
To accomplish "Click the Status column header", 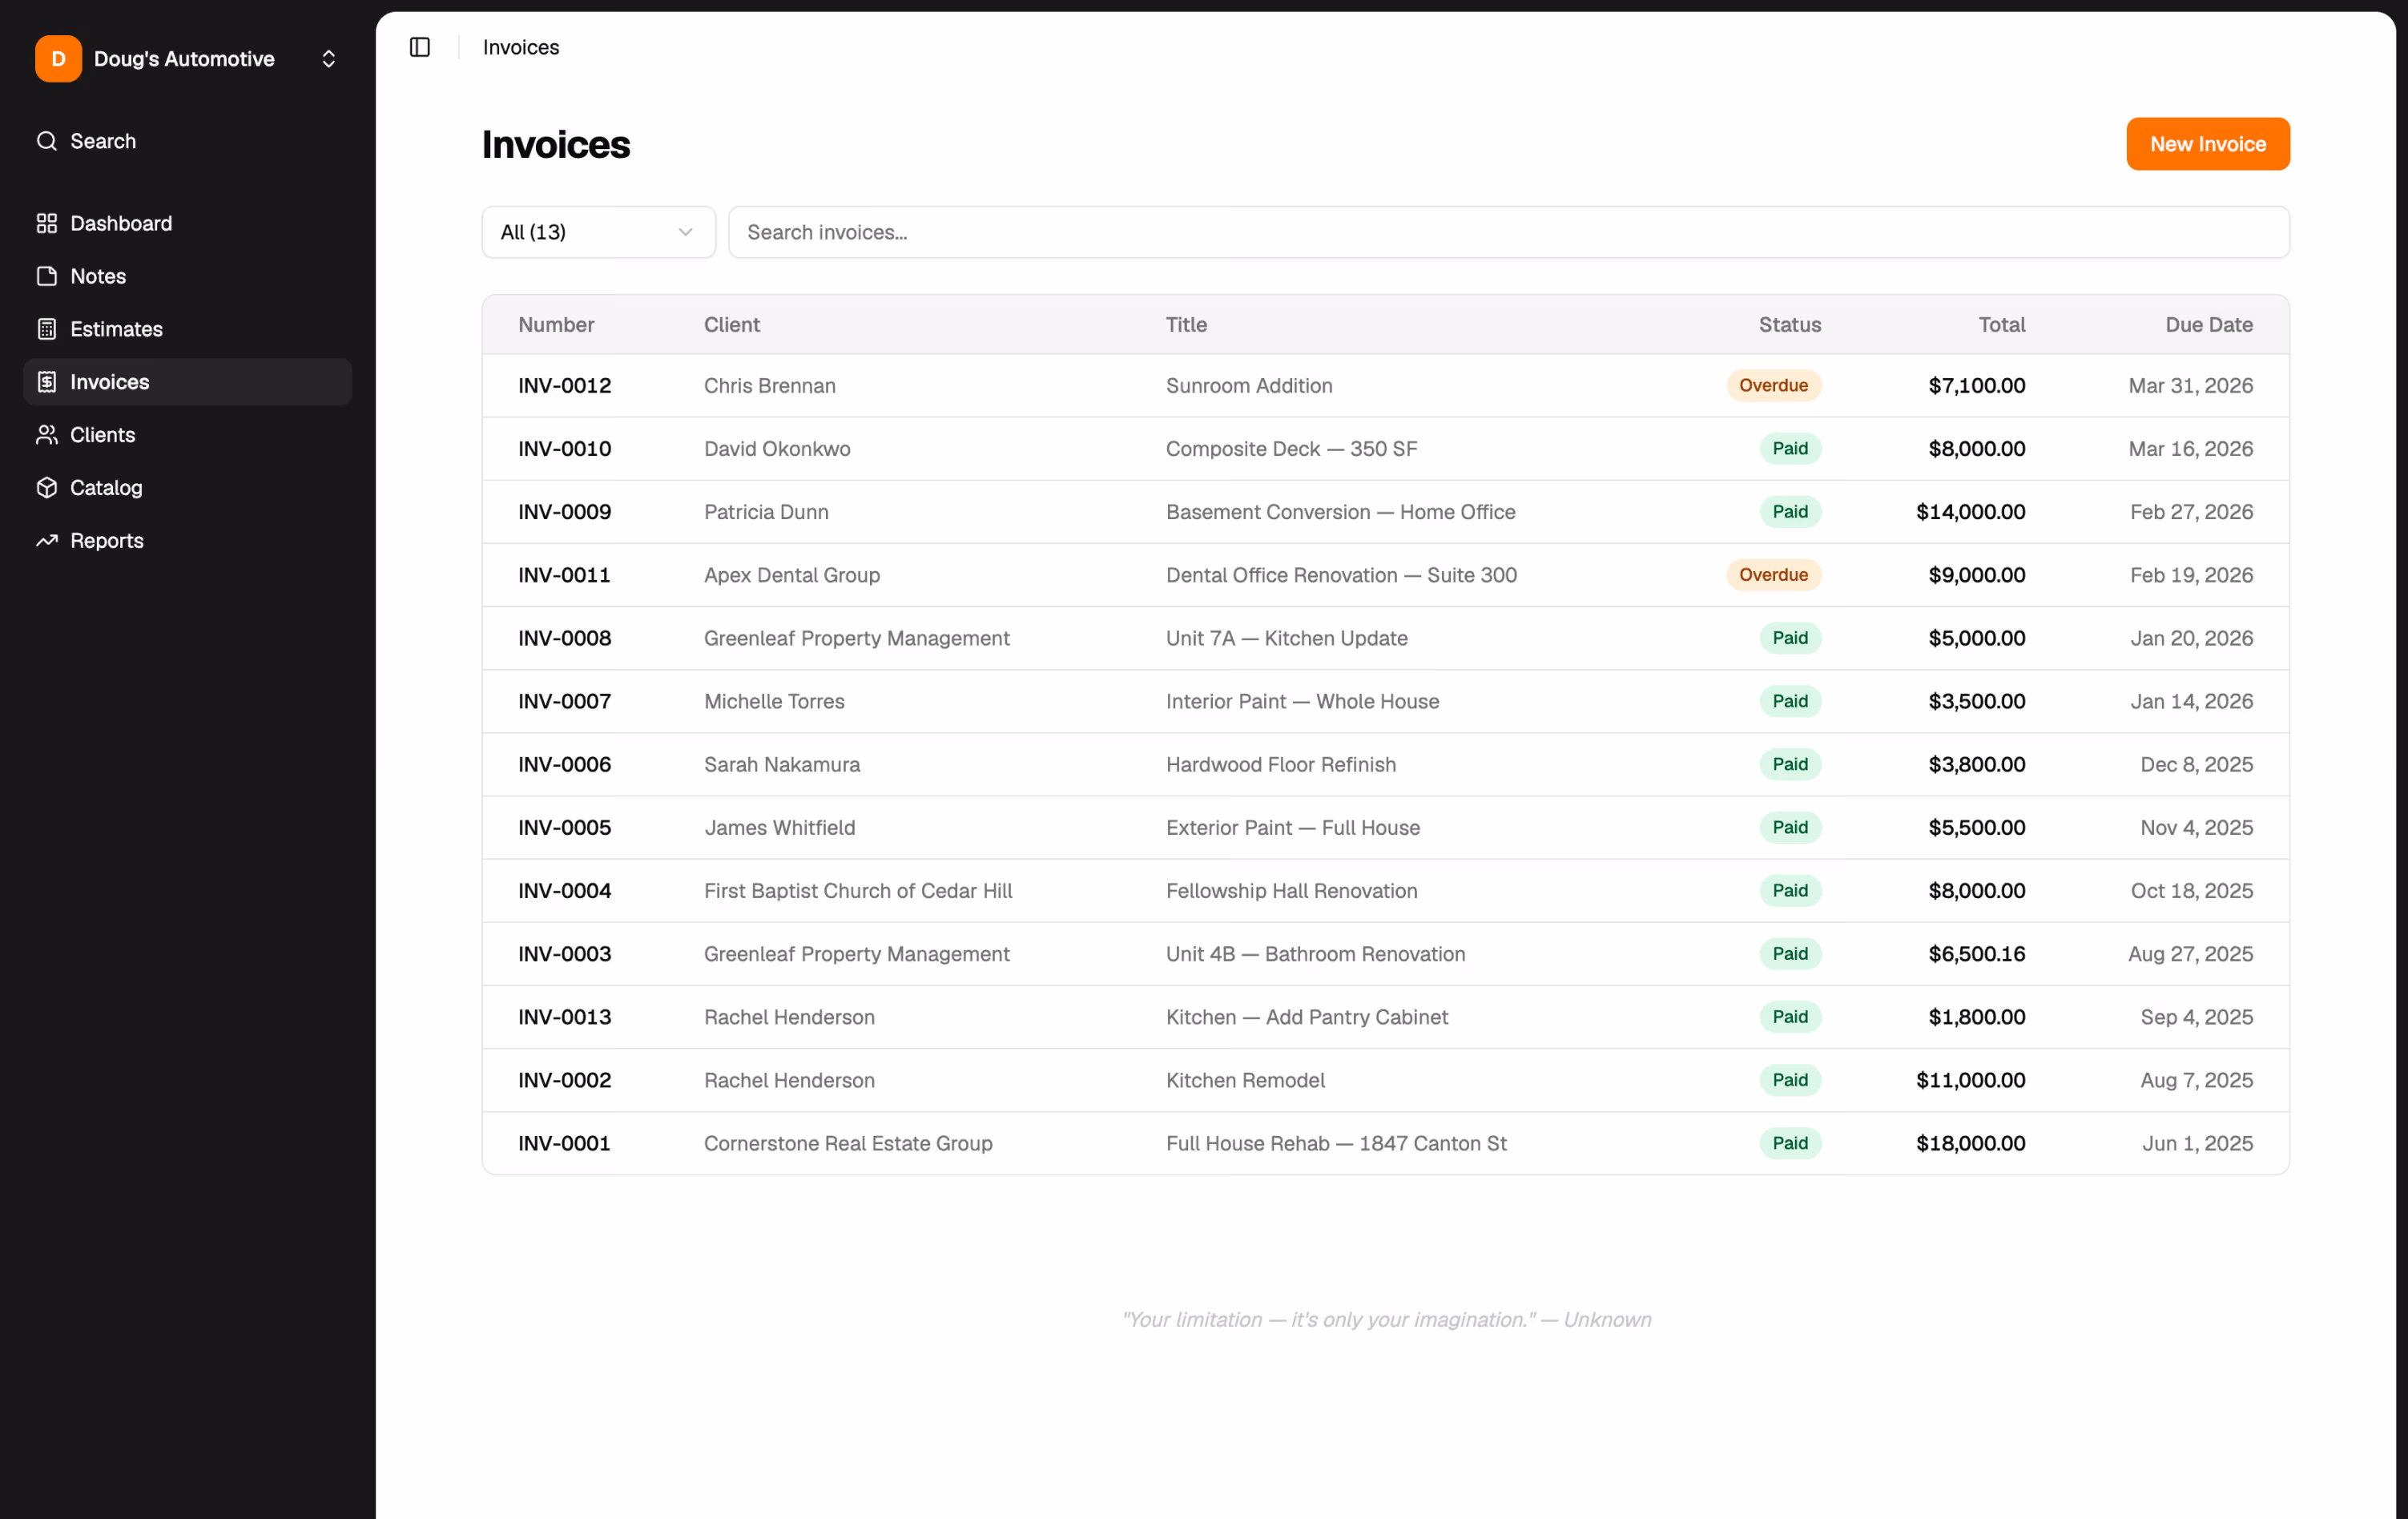I will (1790, 325).
